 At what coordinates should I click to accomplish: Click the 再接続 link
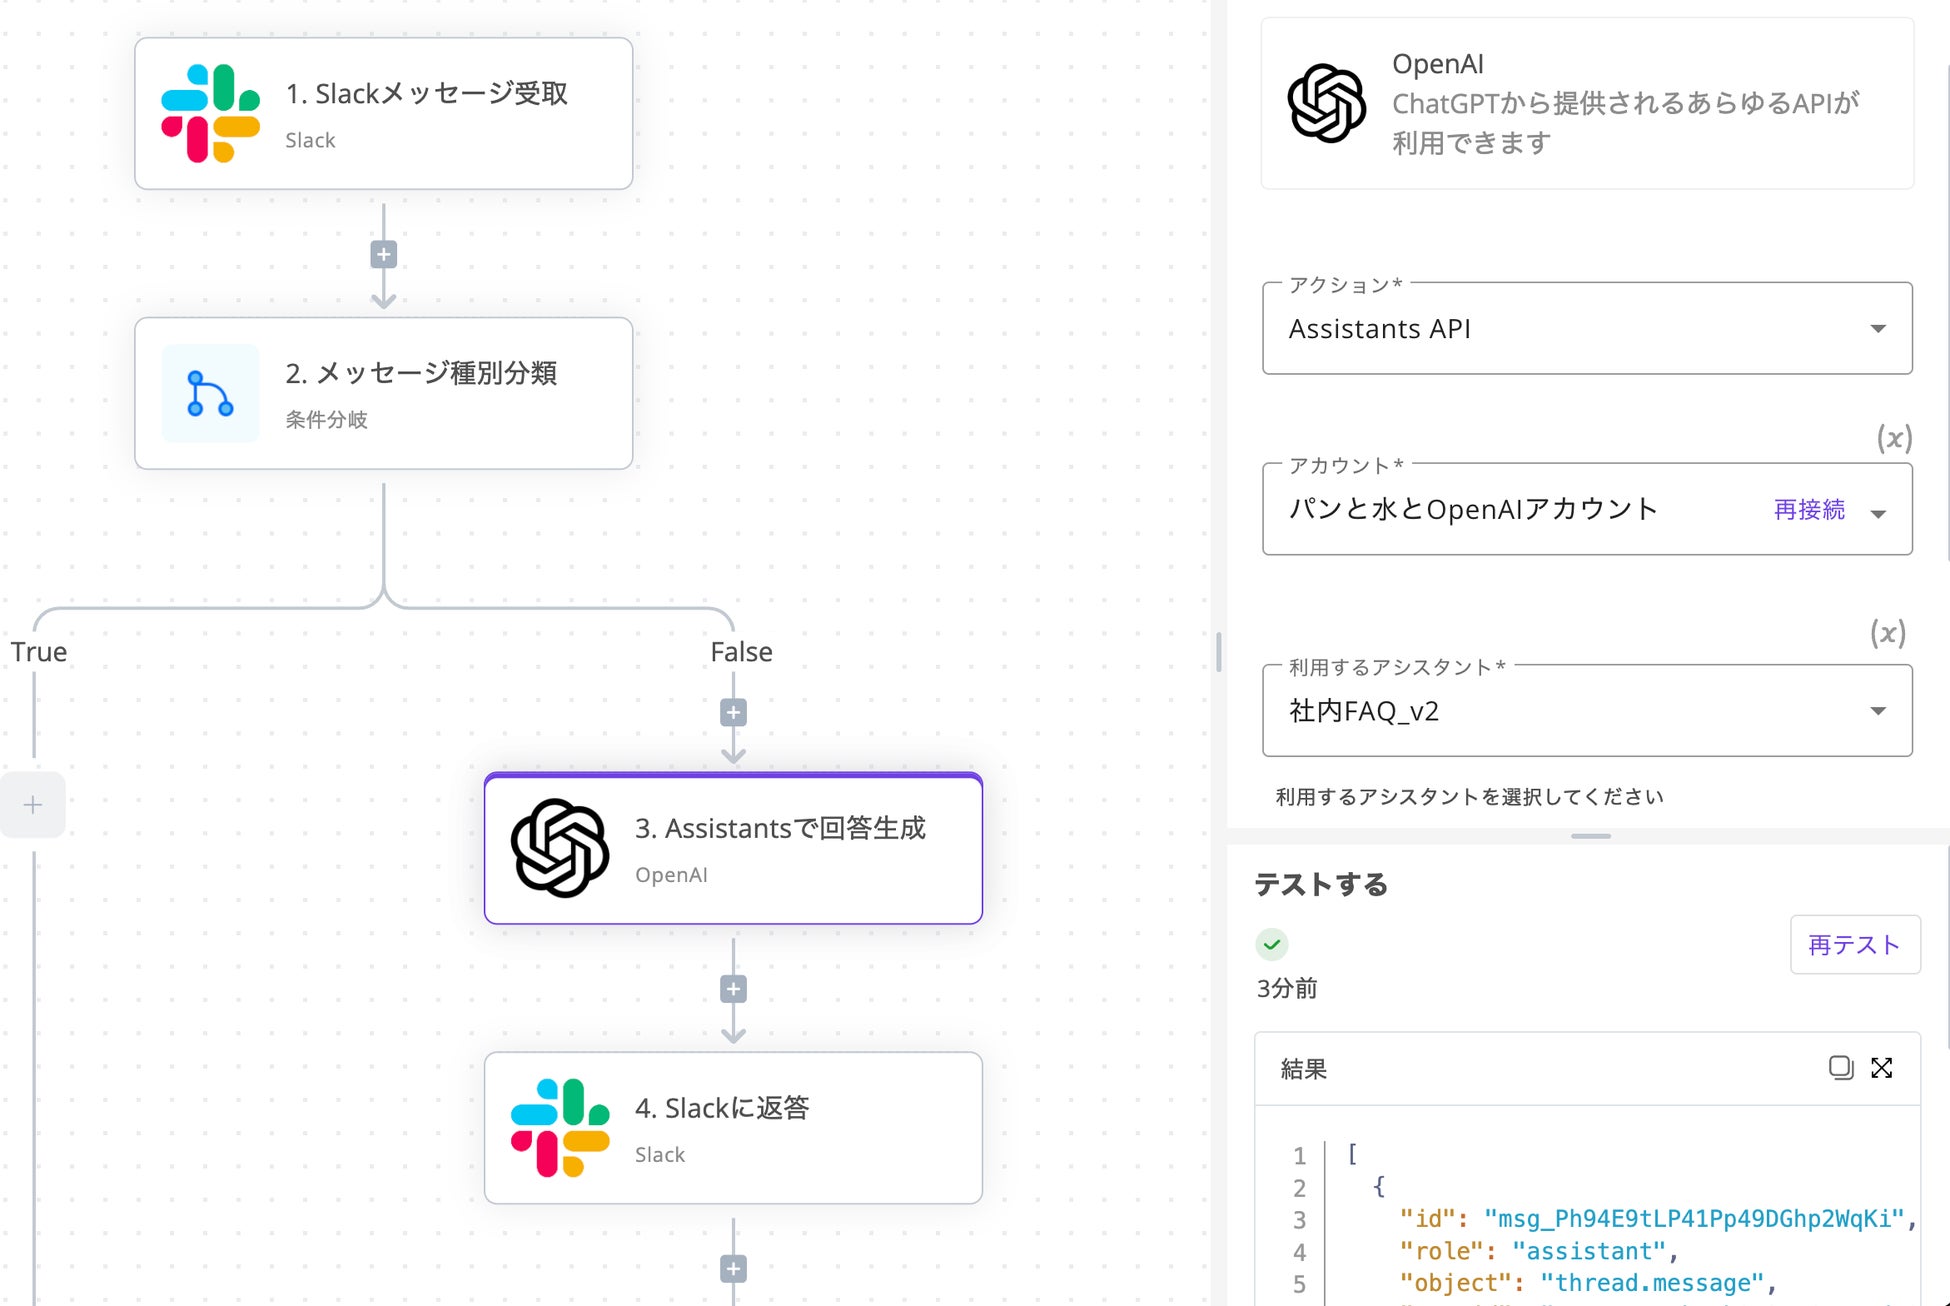(1808, 509)
